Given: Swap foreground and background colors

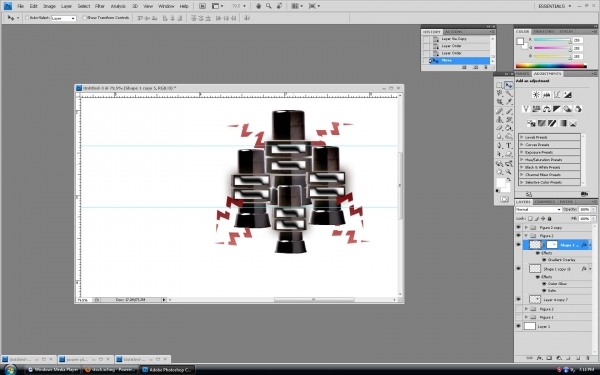Looking at the screenshot, I should (509, 179).
